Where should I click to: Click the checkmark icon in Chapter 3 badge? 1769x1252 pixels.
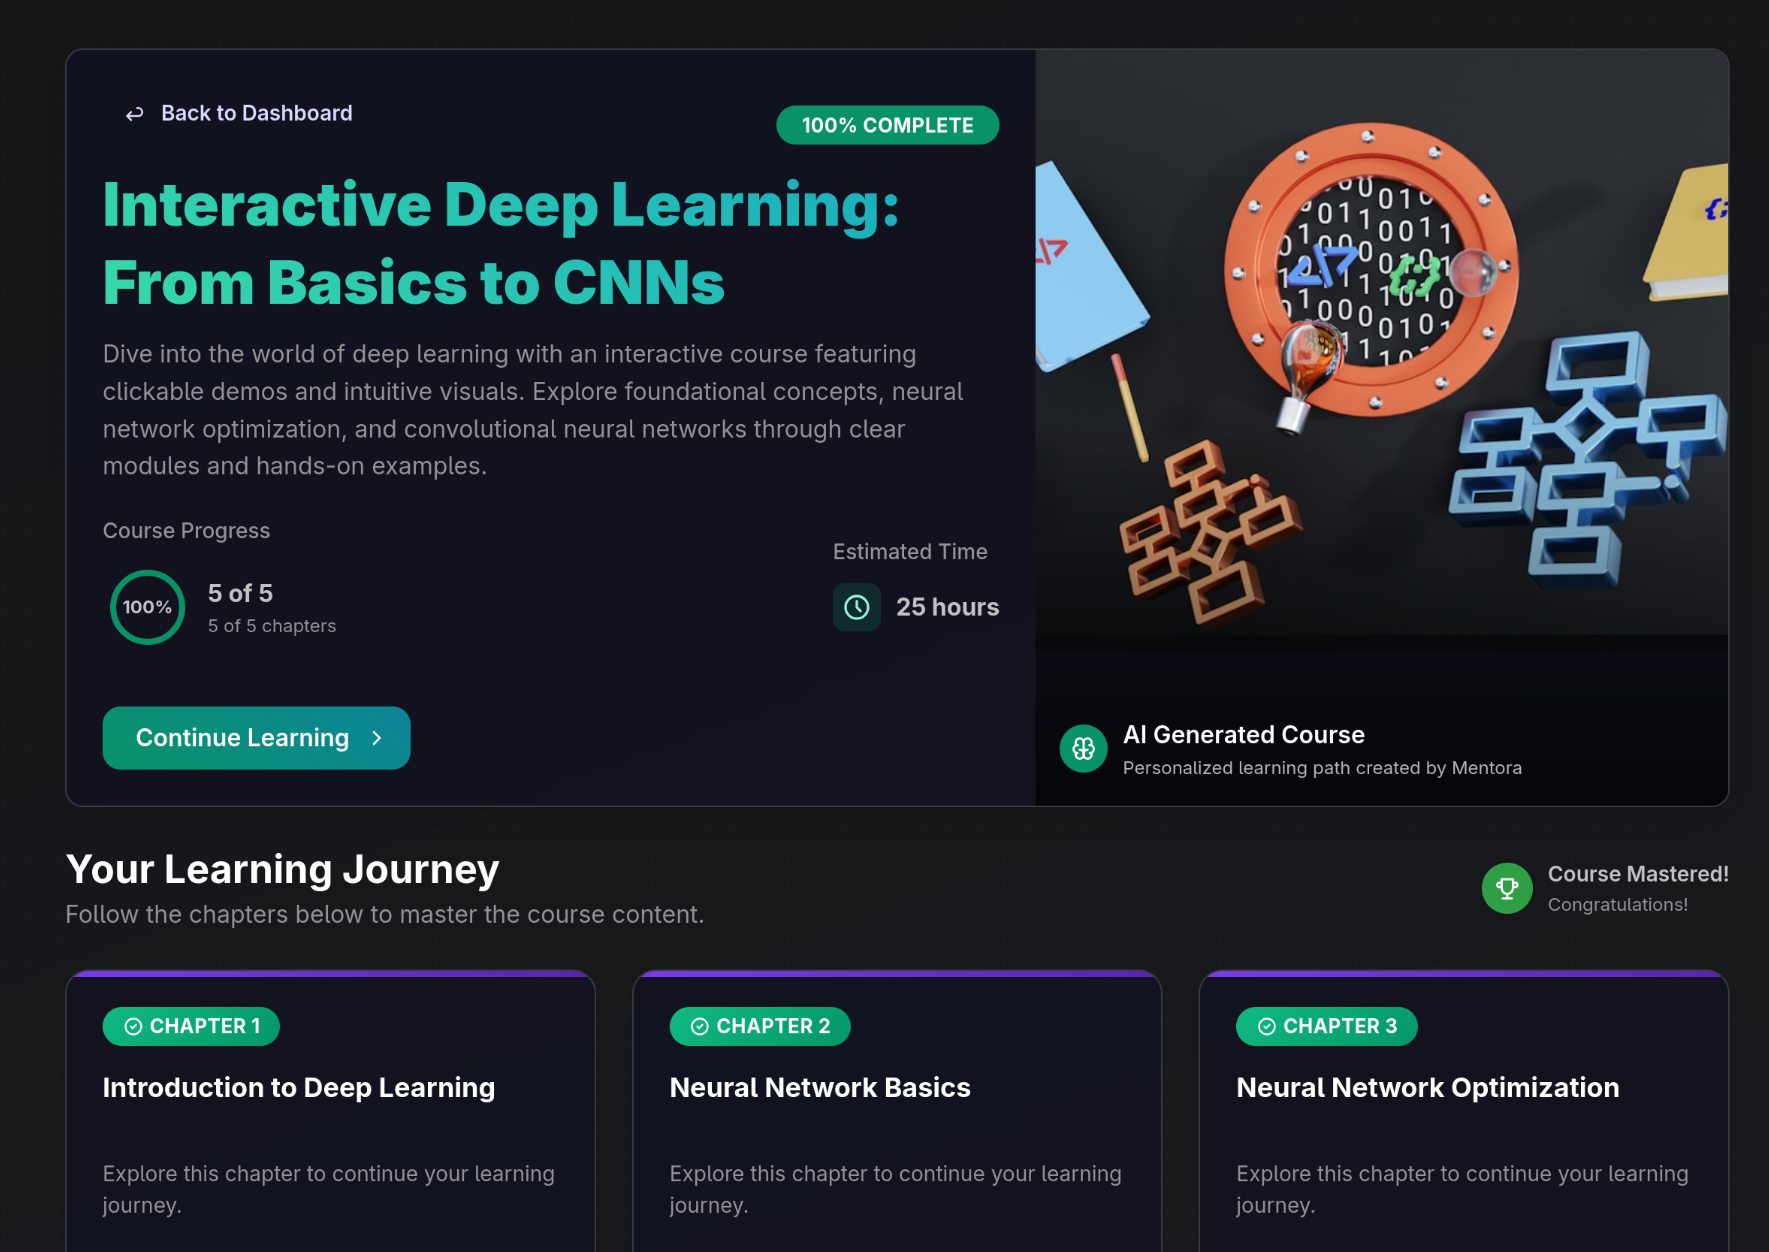pyautogui.click(x=1267, y=1027)
